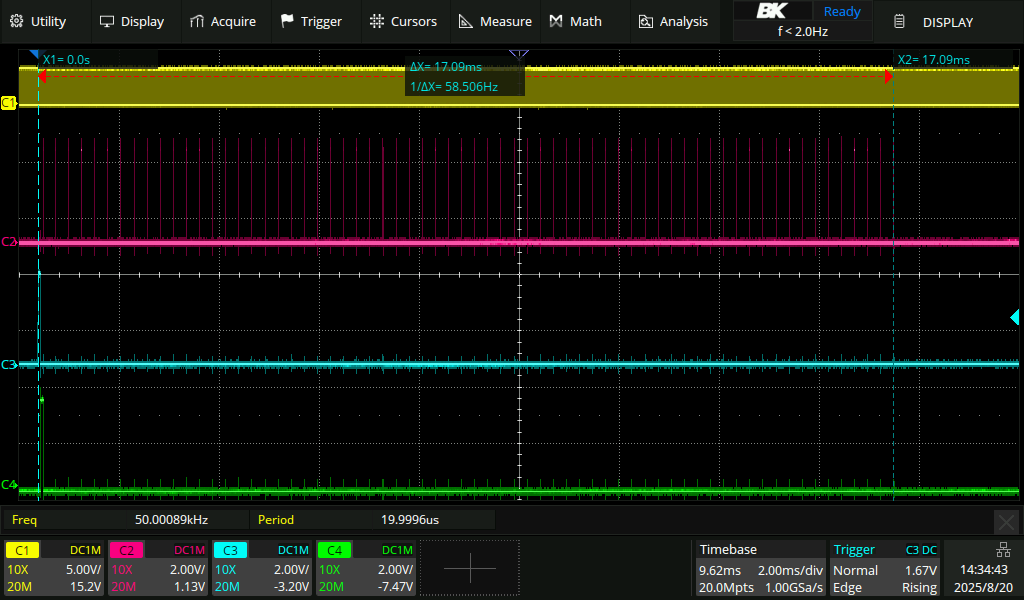Image resolution: width=1024 pixels, height=600 pixels.
Task: Click the Utility gear icon
Action: [17, 22]
